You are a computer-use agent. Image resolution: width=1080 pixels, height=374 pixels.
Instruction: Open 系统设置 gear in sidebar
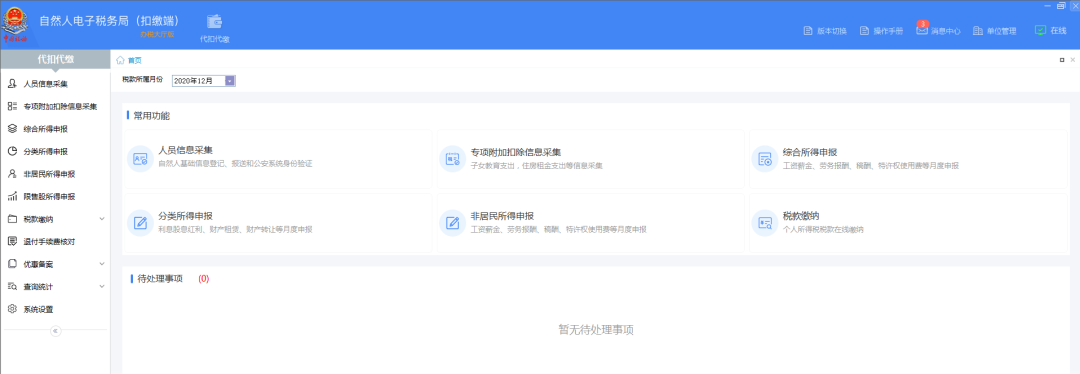click(x=12, y=309)
